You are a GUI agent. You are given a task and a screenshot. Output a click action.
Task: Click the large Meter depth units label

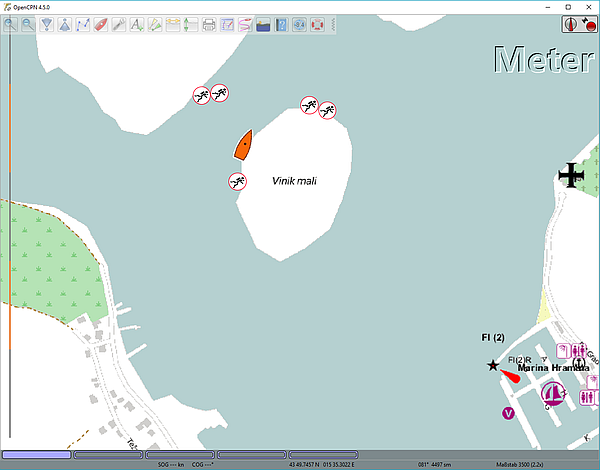544,60
